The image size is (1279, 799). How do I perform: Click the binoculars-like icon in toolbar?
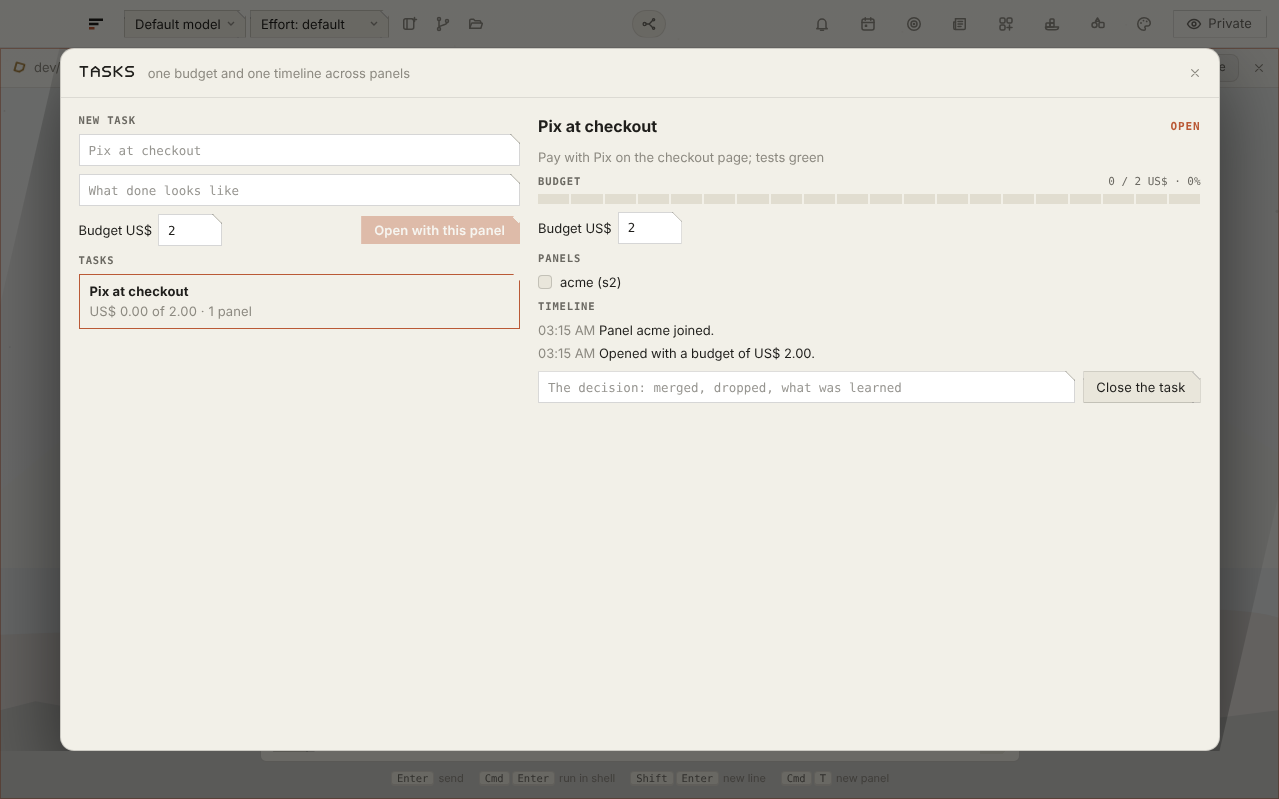click(x=1098, y=24)
